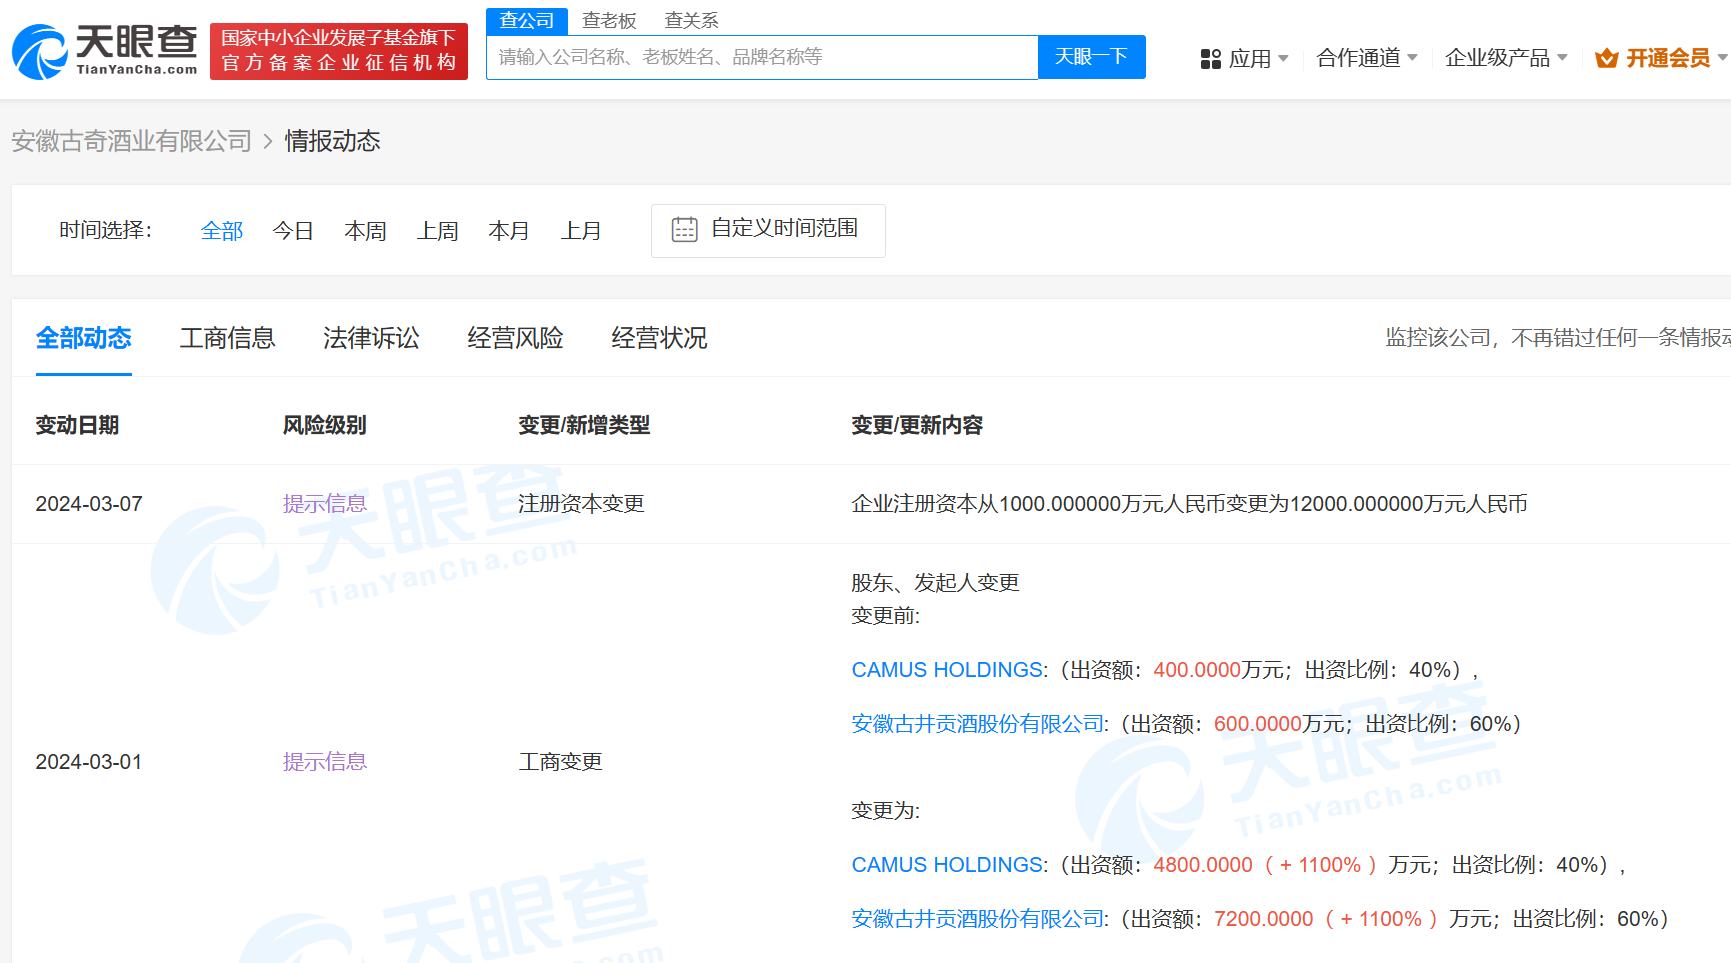This screenshot has height=963, width=1731.
Task: Select time filter 上周
Action: point(437,231)
